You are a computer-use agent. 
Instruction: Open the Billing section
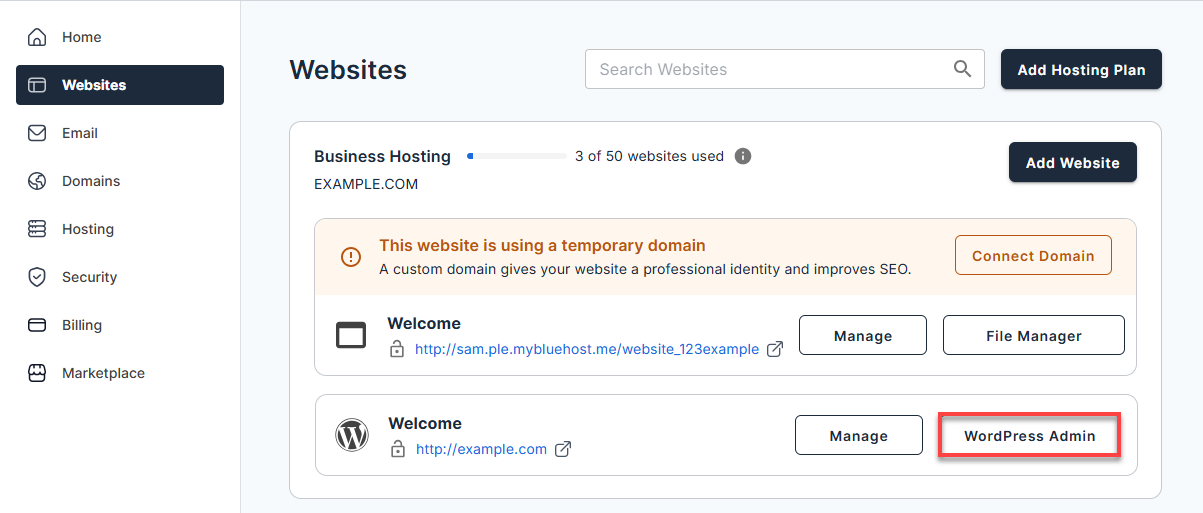[x=120, y=325]
